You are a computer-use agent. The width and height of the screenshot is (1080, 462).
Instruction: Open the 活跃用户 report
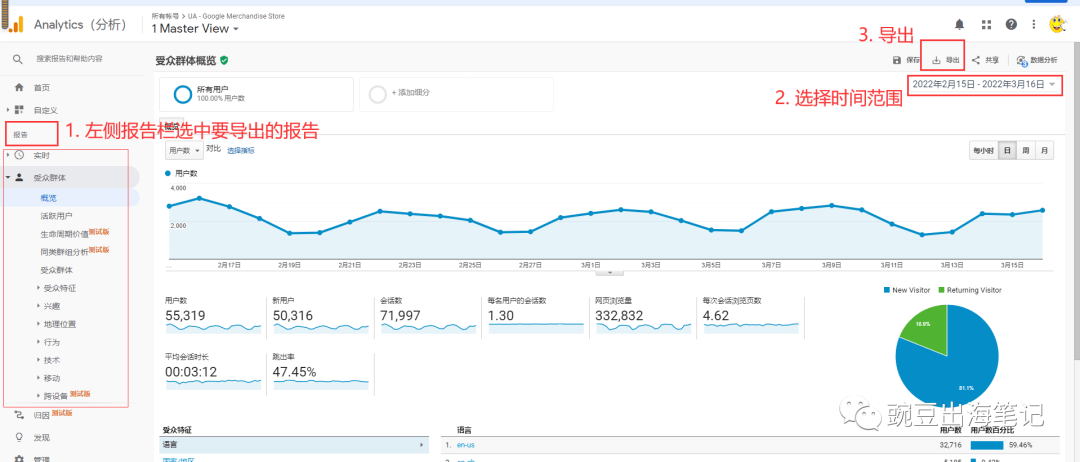click(x=56, y=215)
